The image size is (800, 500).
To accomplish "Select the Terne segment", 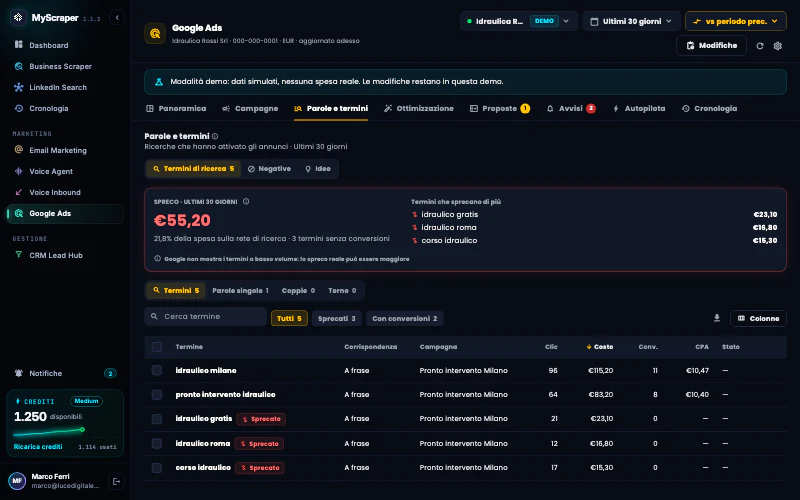I will (342, 291).
